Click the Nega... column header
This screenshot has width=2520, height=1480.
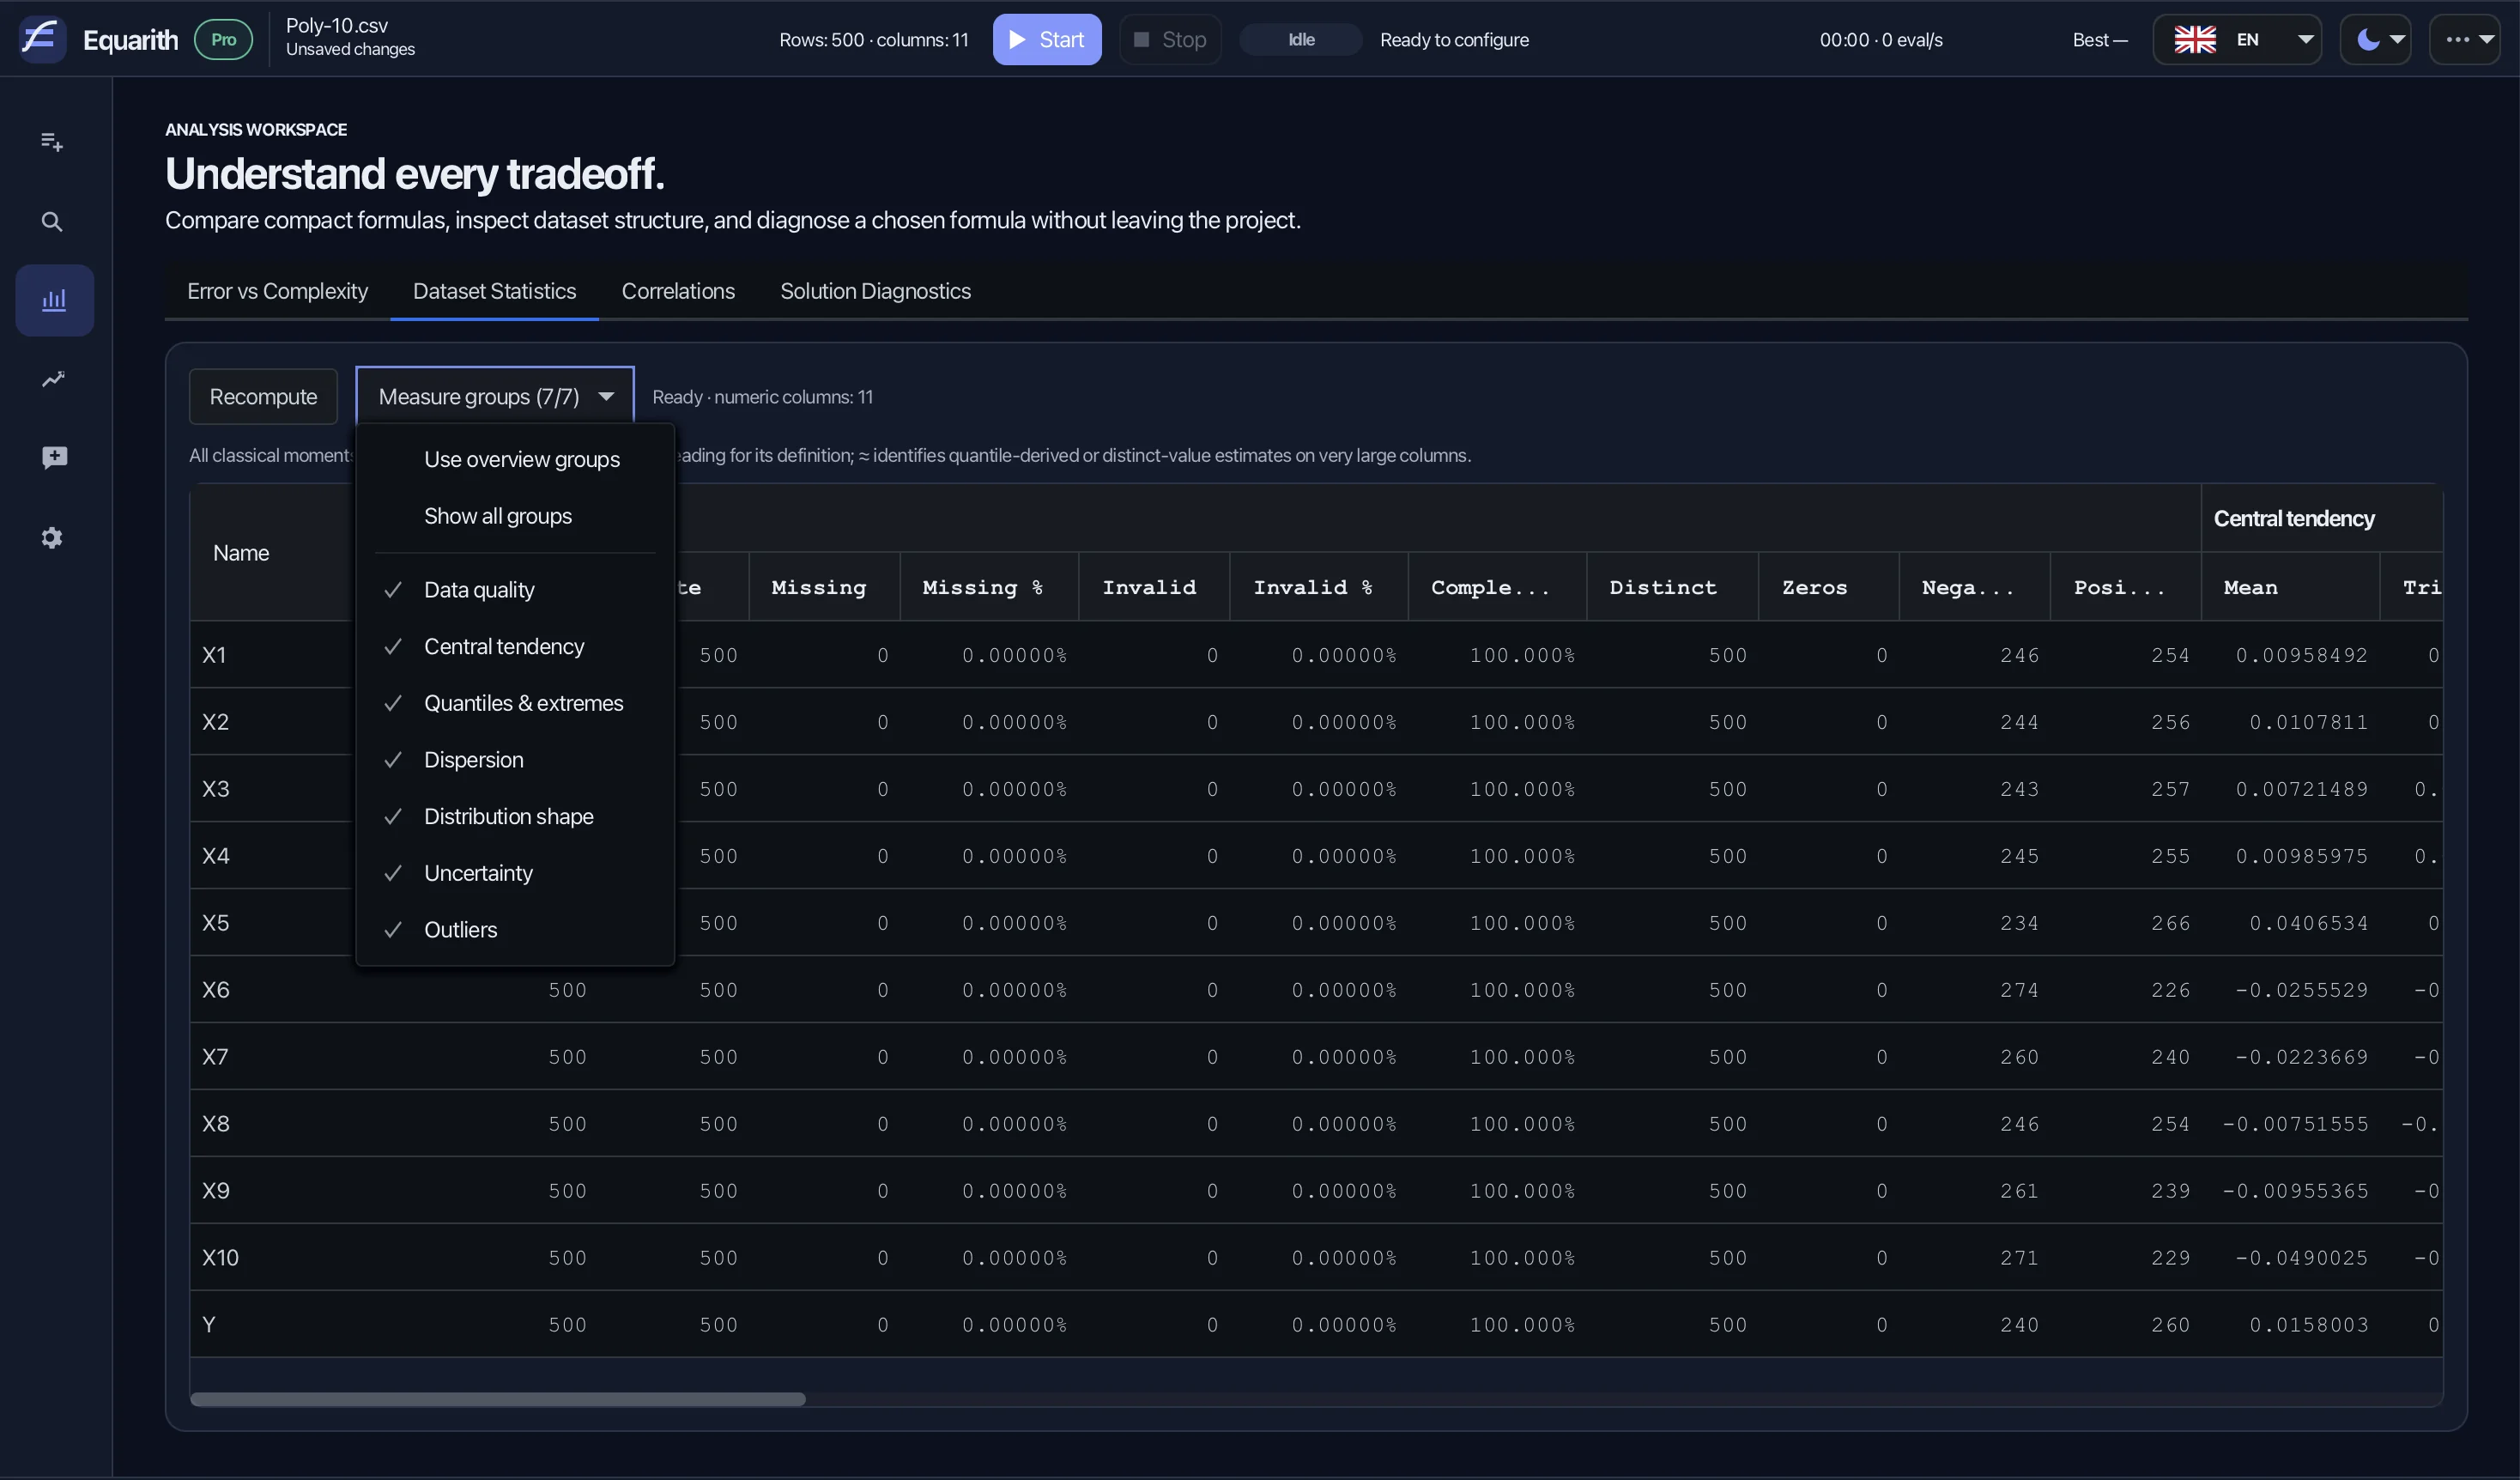(1974, 587)
